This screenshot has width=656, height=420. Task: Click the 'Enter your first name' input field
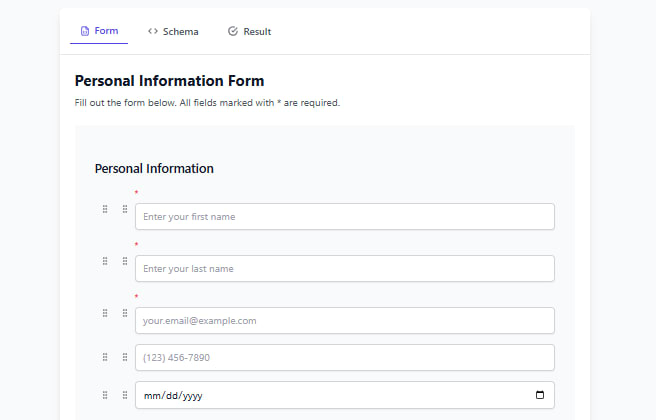[345, 217]
